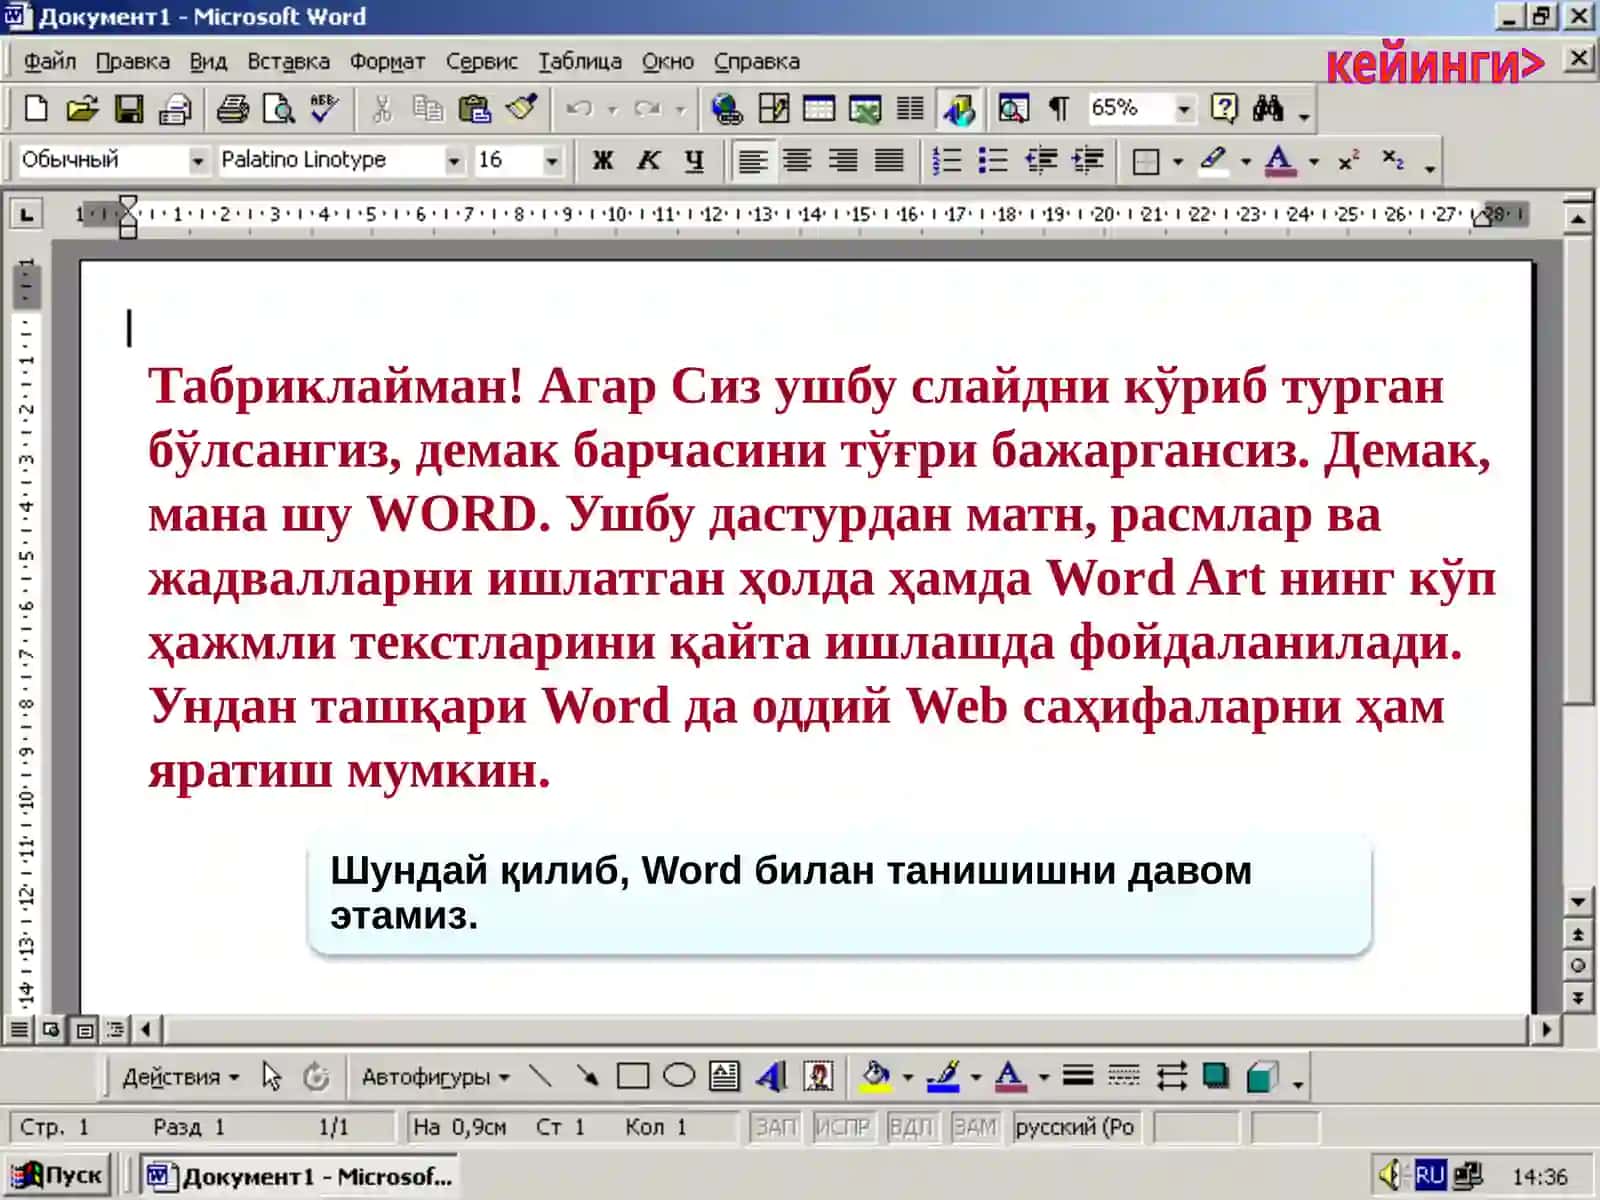
Task: Open the Вставка menu
Action: click(289, 61)
